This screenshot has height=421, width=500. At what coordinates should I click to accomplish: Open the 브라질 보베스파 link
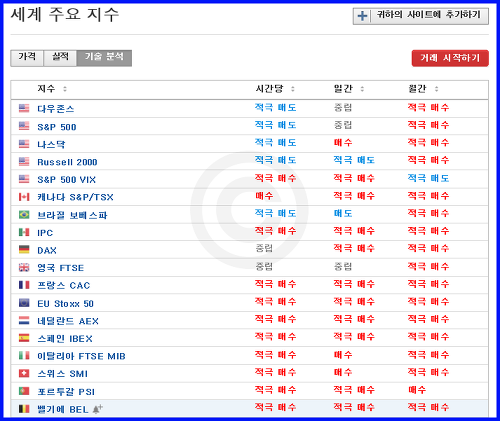(72, 215)
